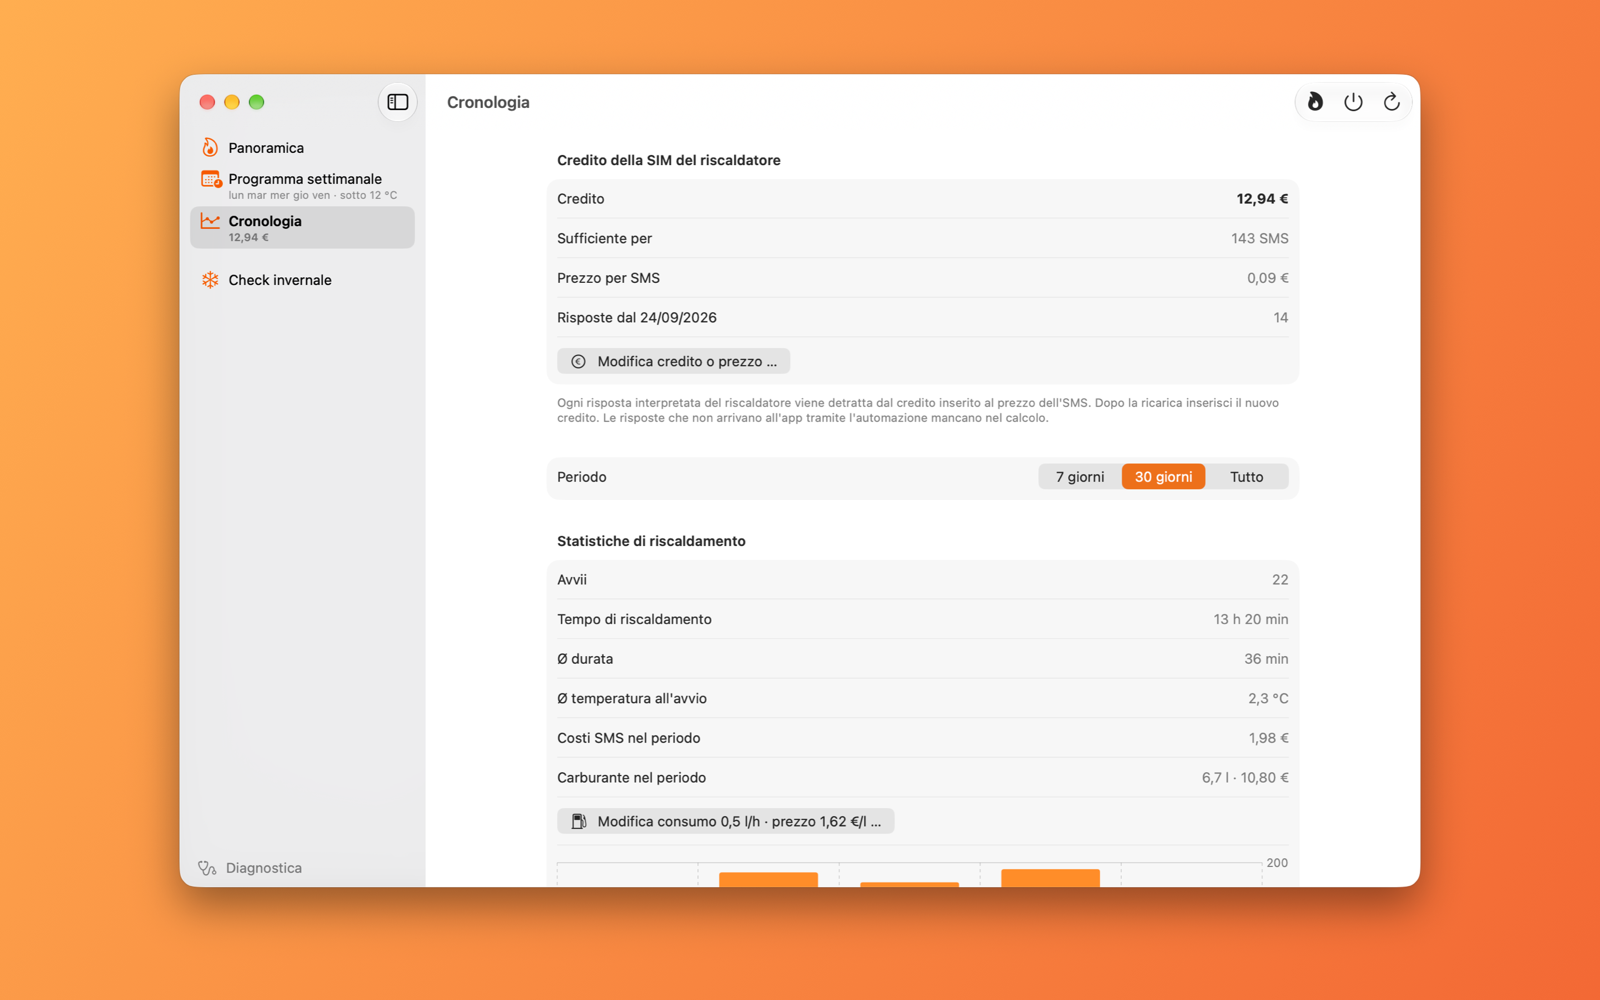Select the 30 giorni period segment
The height and width of the screenshot is (1000, 1600).
tap(1163, 477)
